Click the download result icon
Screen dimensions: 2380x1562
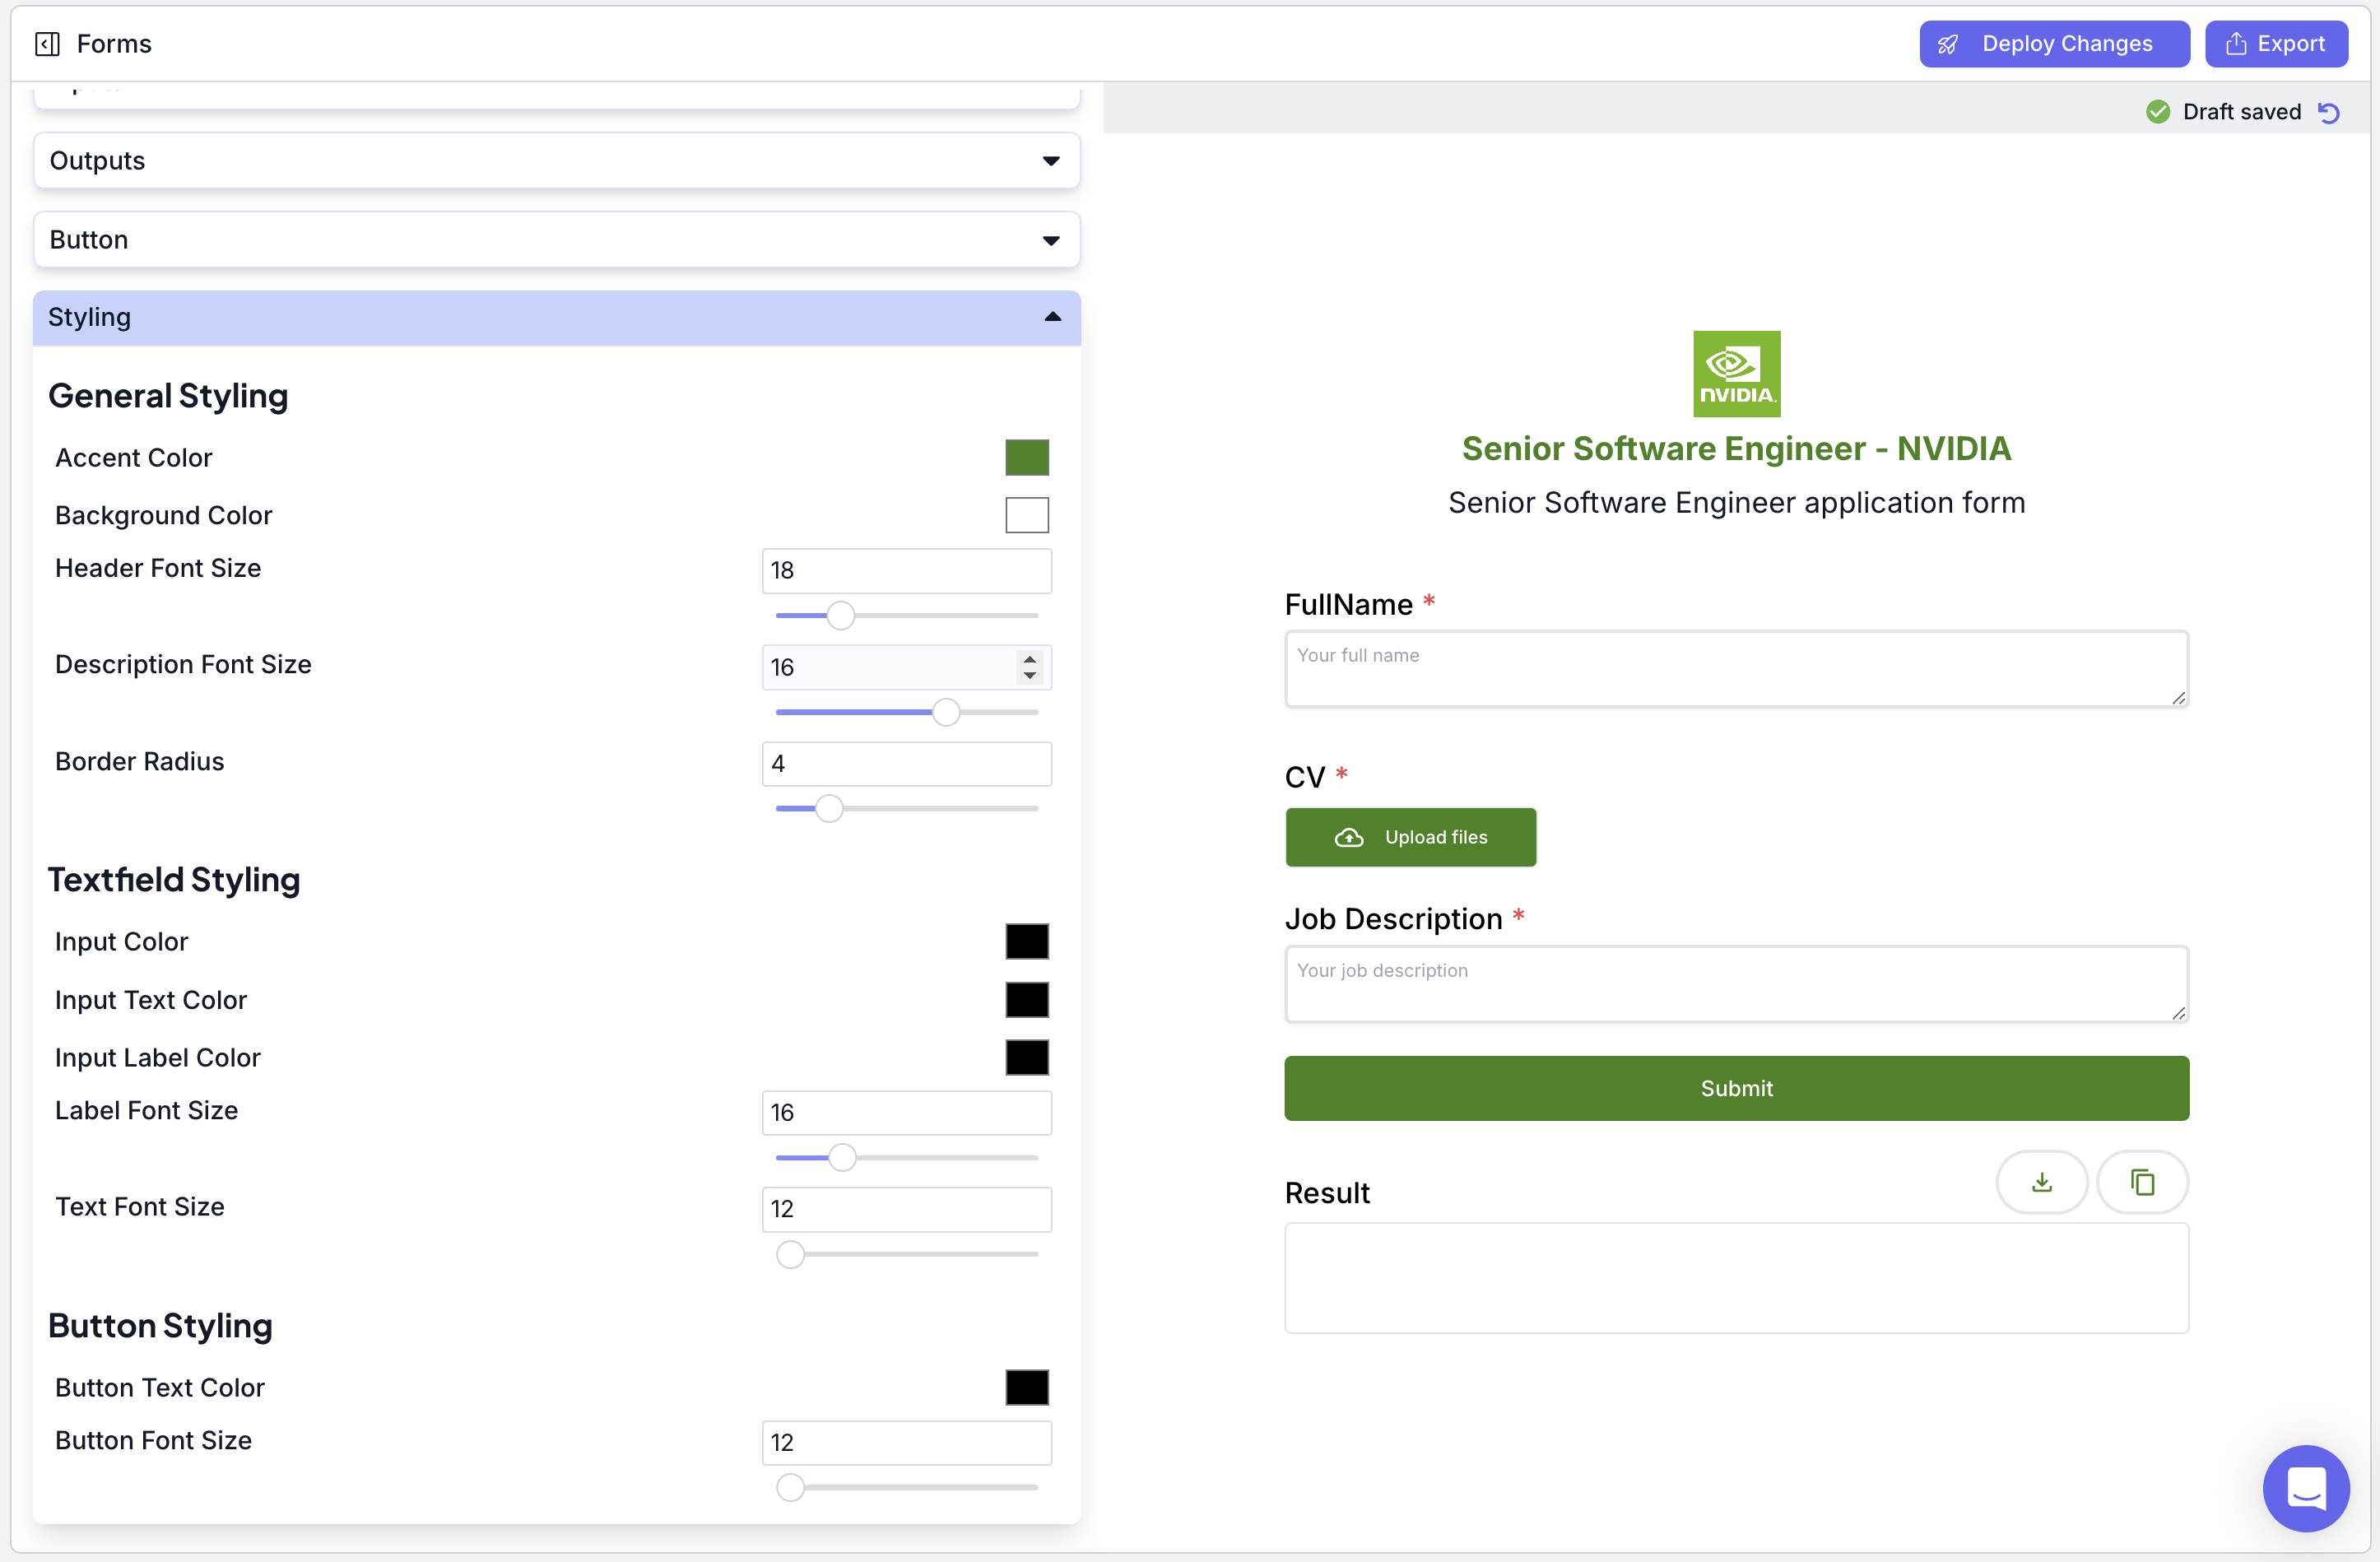(2041, 1182)
